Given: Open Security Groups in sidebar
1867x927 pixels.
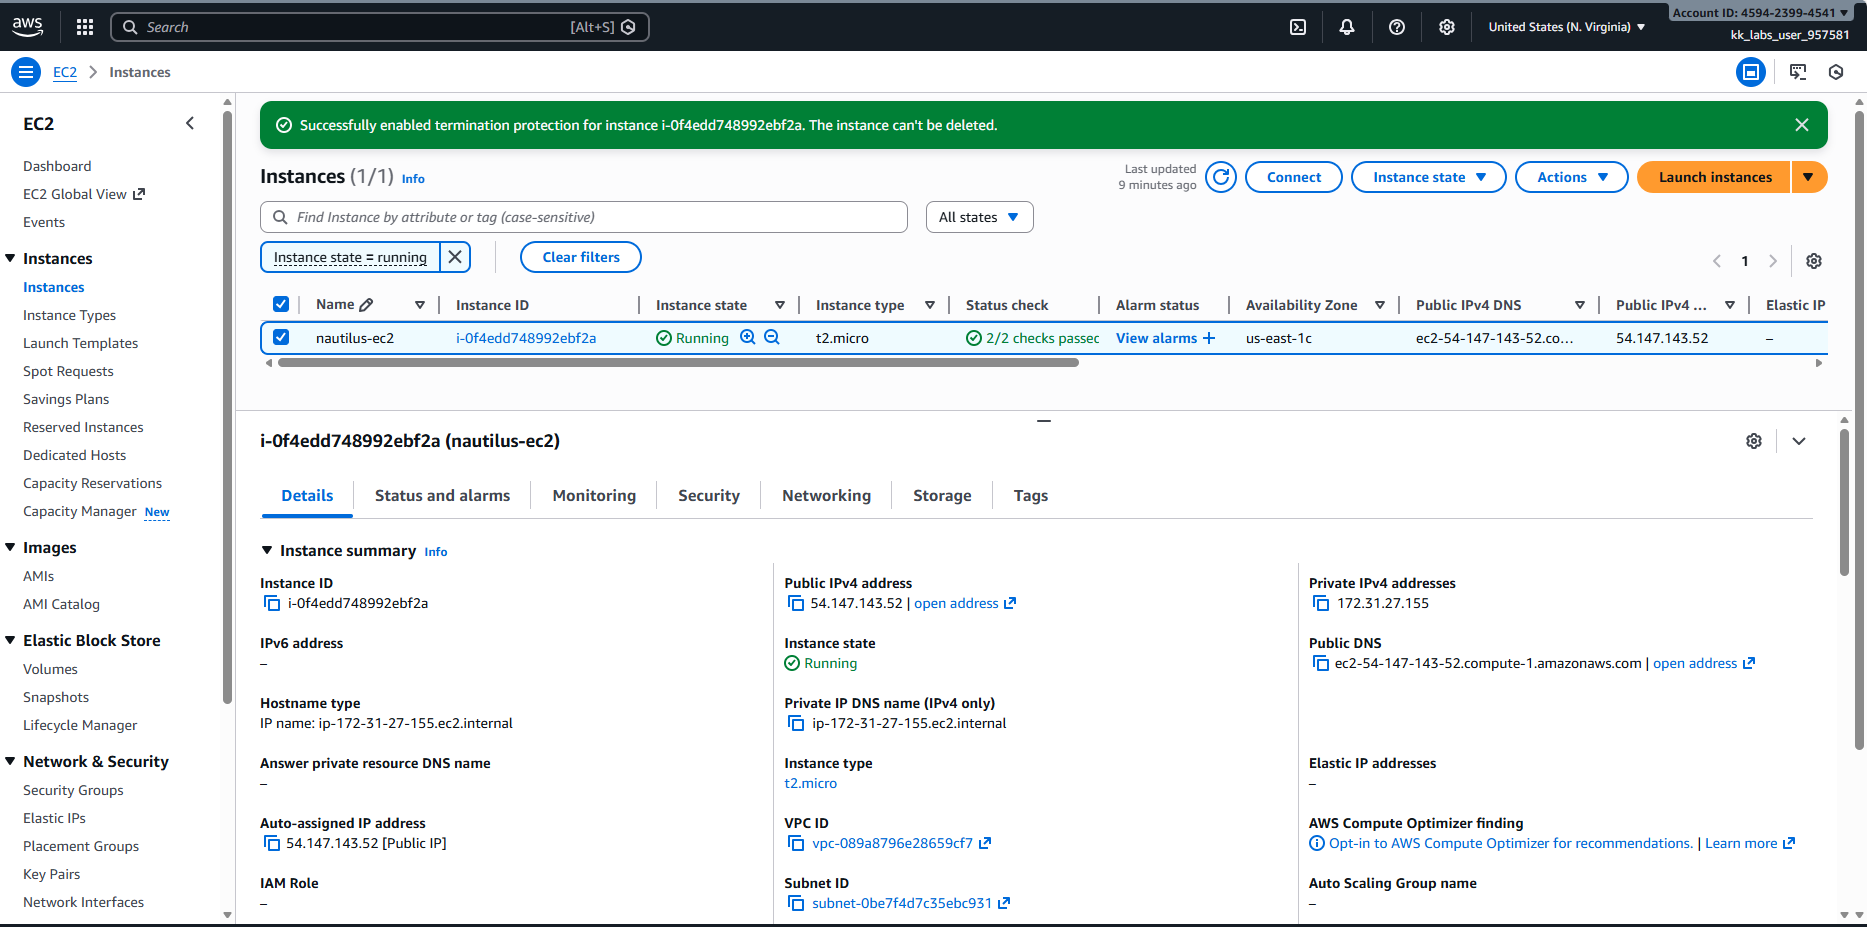Looking at the screenshot, I should coord(73,790).
